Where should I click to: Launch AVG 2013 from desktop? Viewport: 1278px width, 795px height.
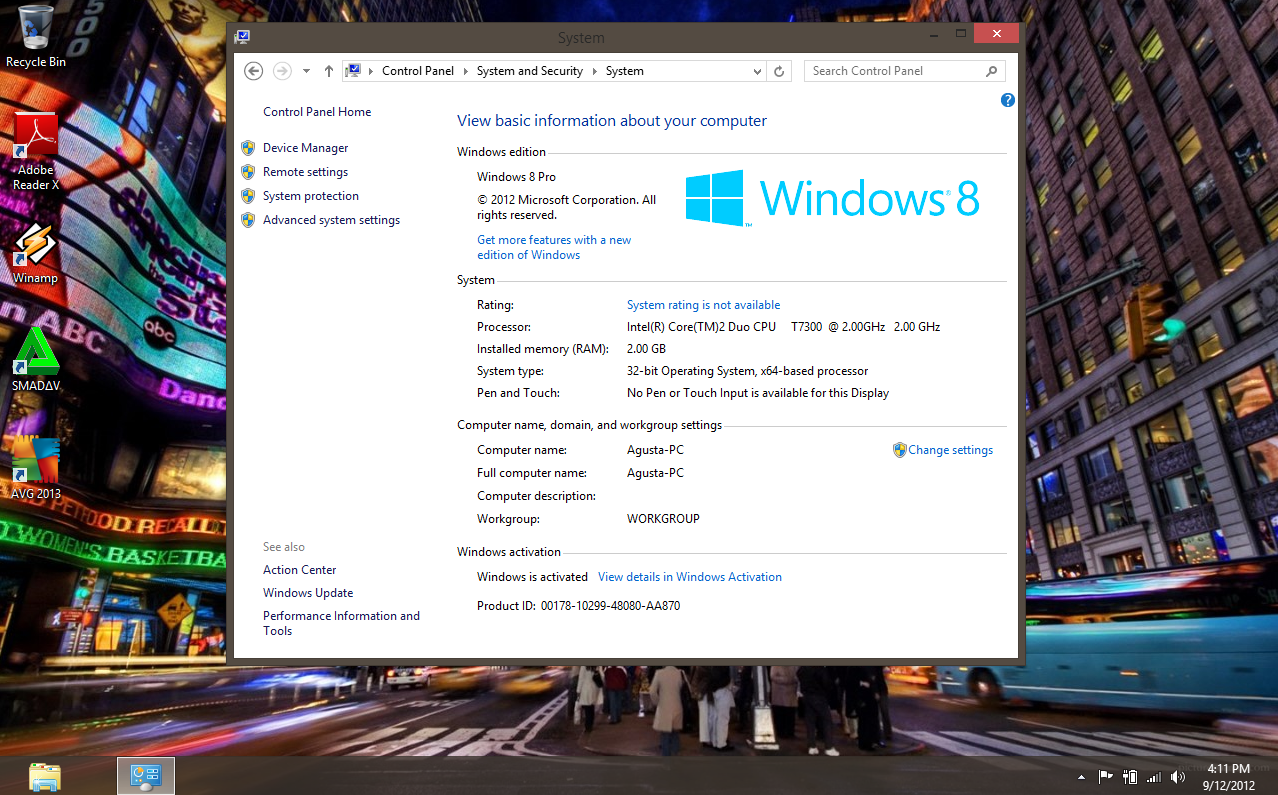pos(36,468)
